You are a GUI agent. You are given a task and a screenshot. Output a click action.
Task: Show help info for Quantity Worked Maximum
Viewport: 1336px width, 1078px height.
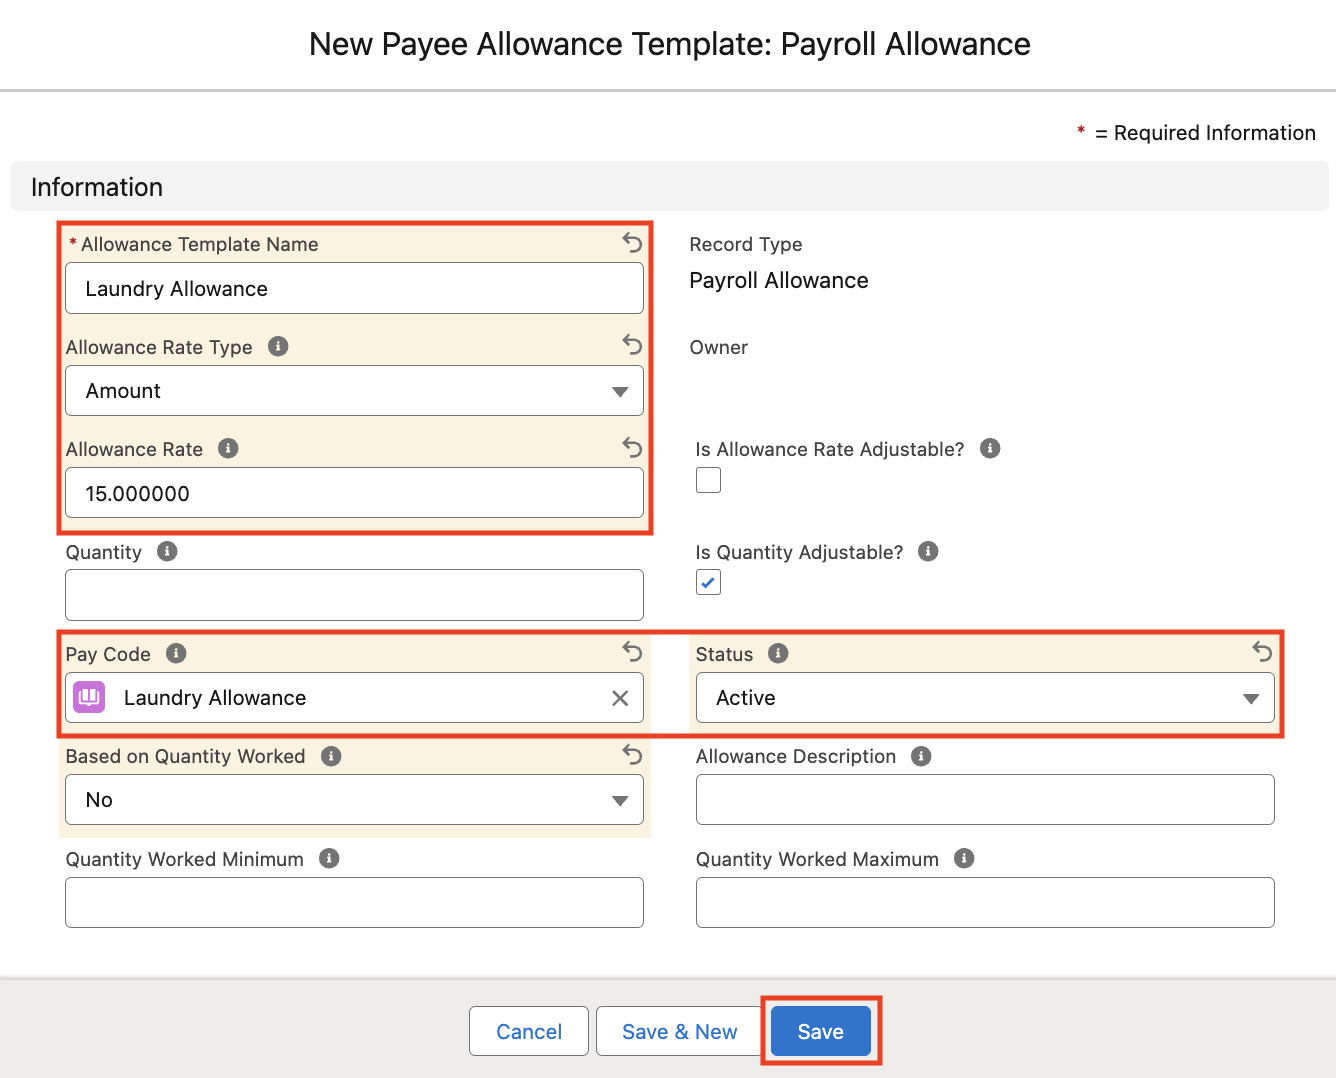[964, 858]
